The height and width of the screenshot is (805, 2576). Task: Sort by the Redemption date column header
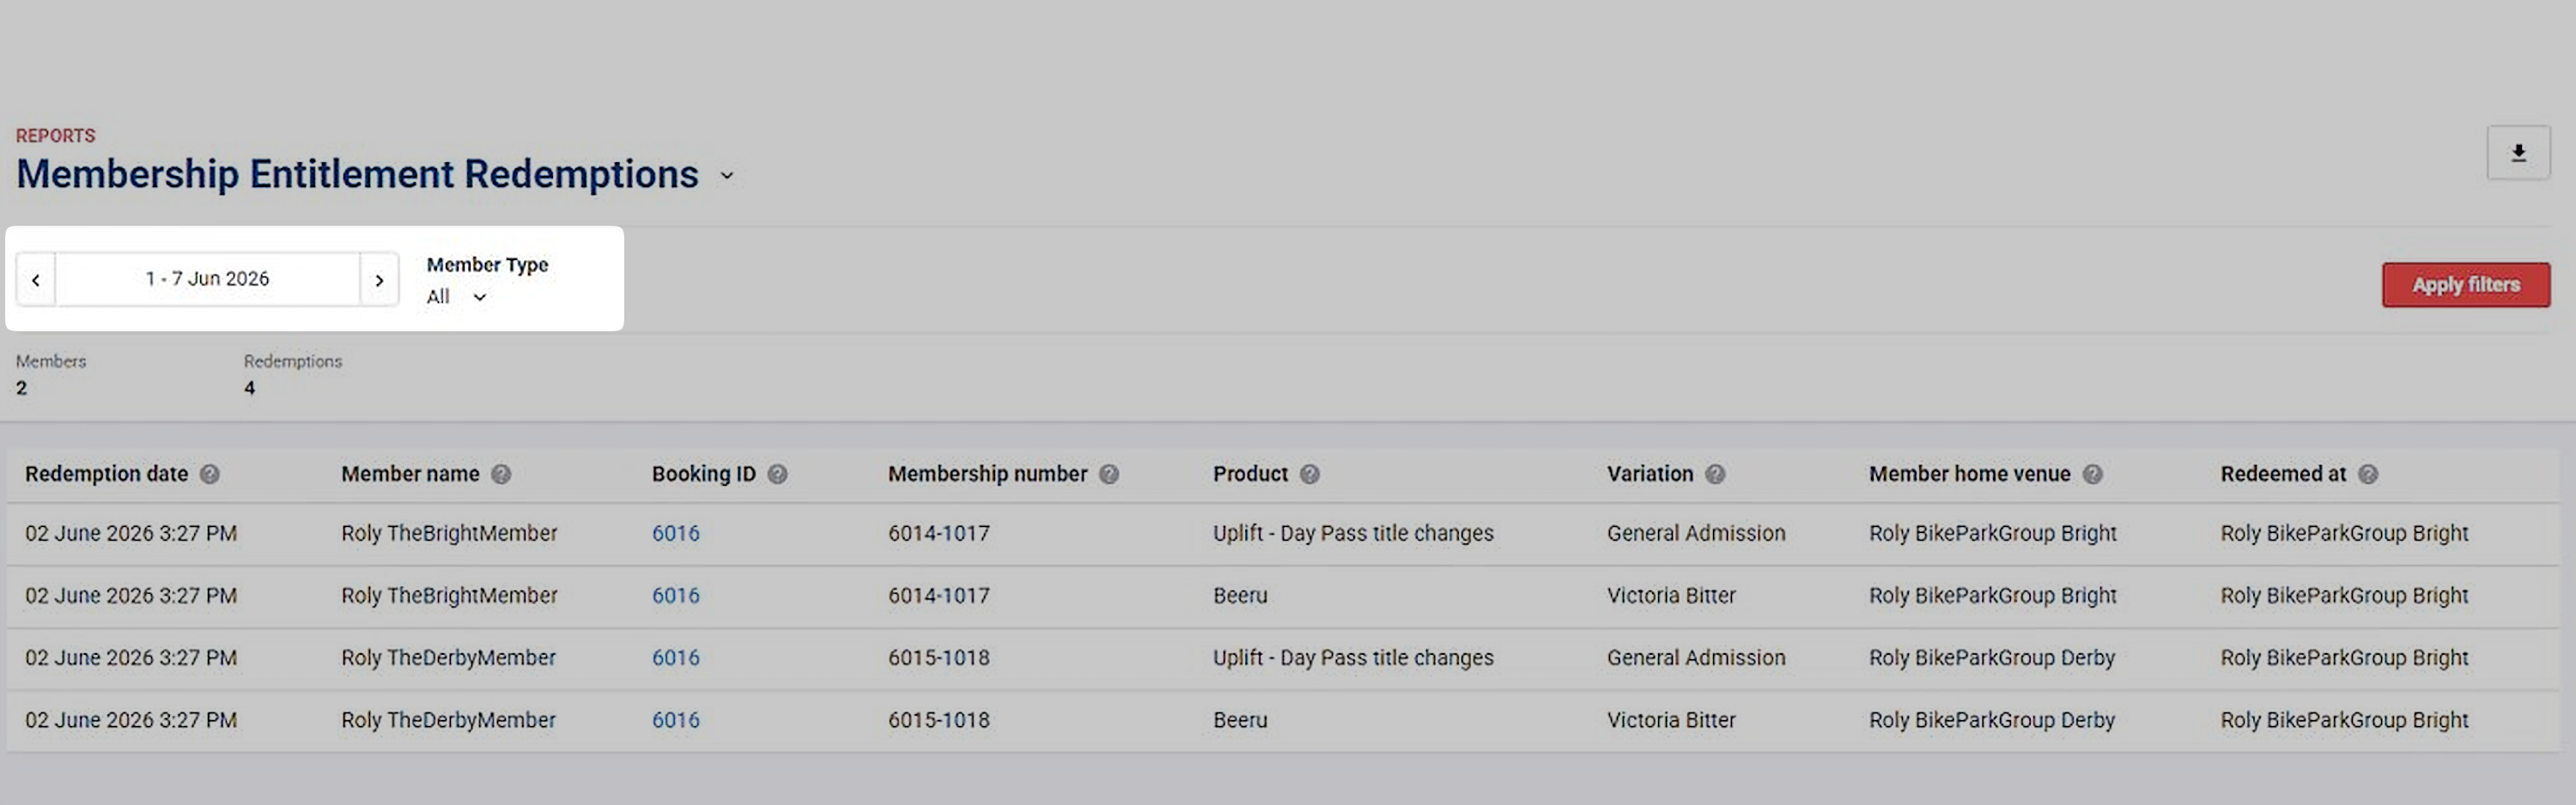click(x=106, y=474)
